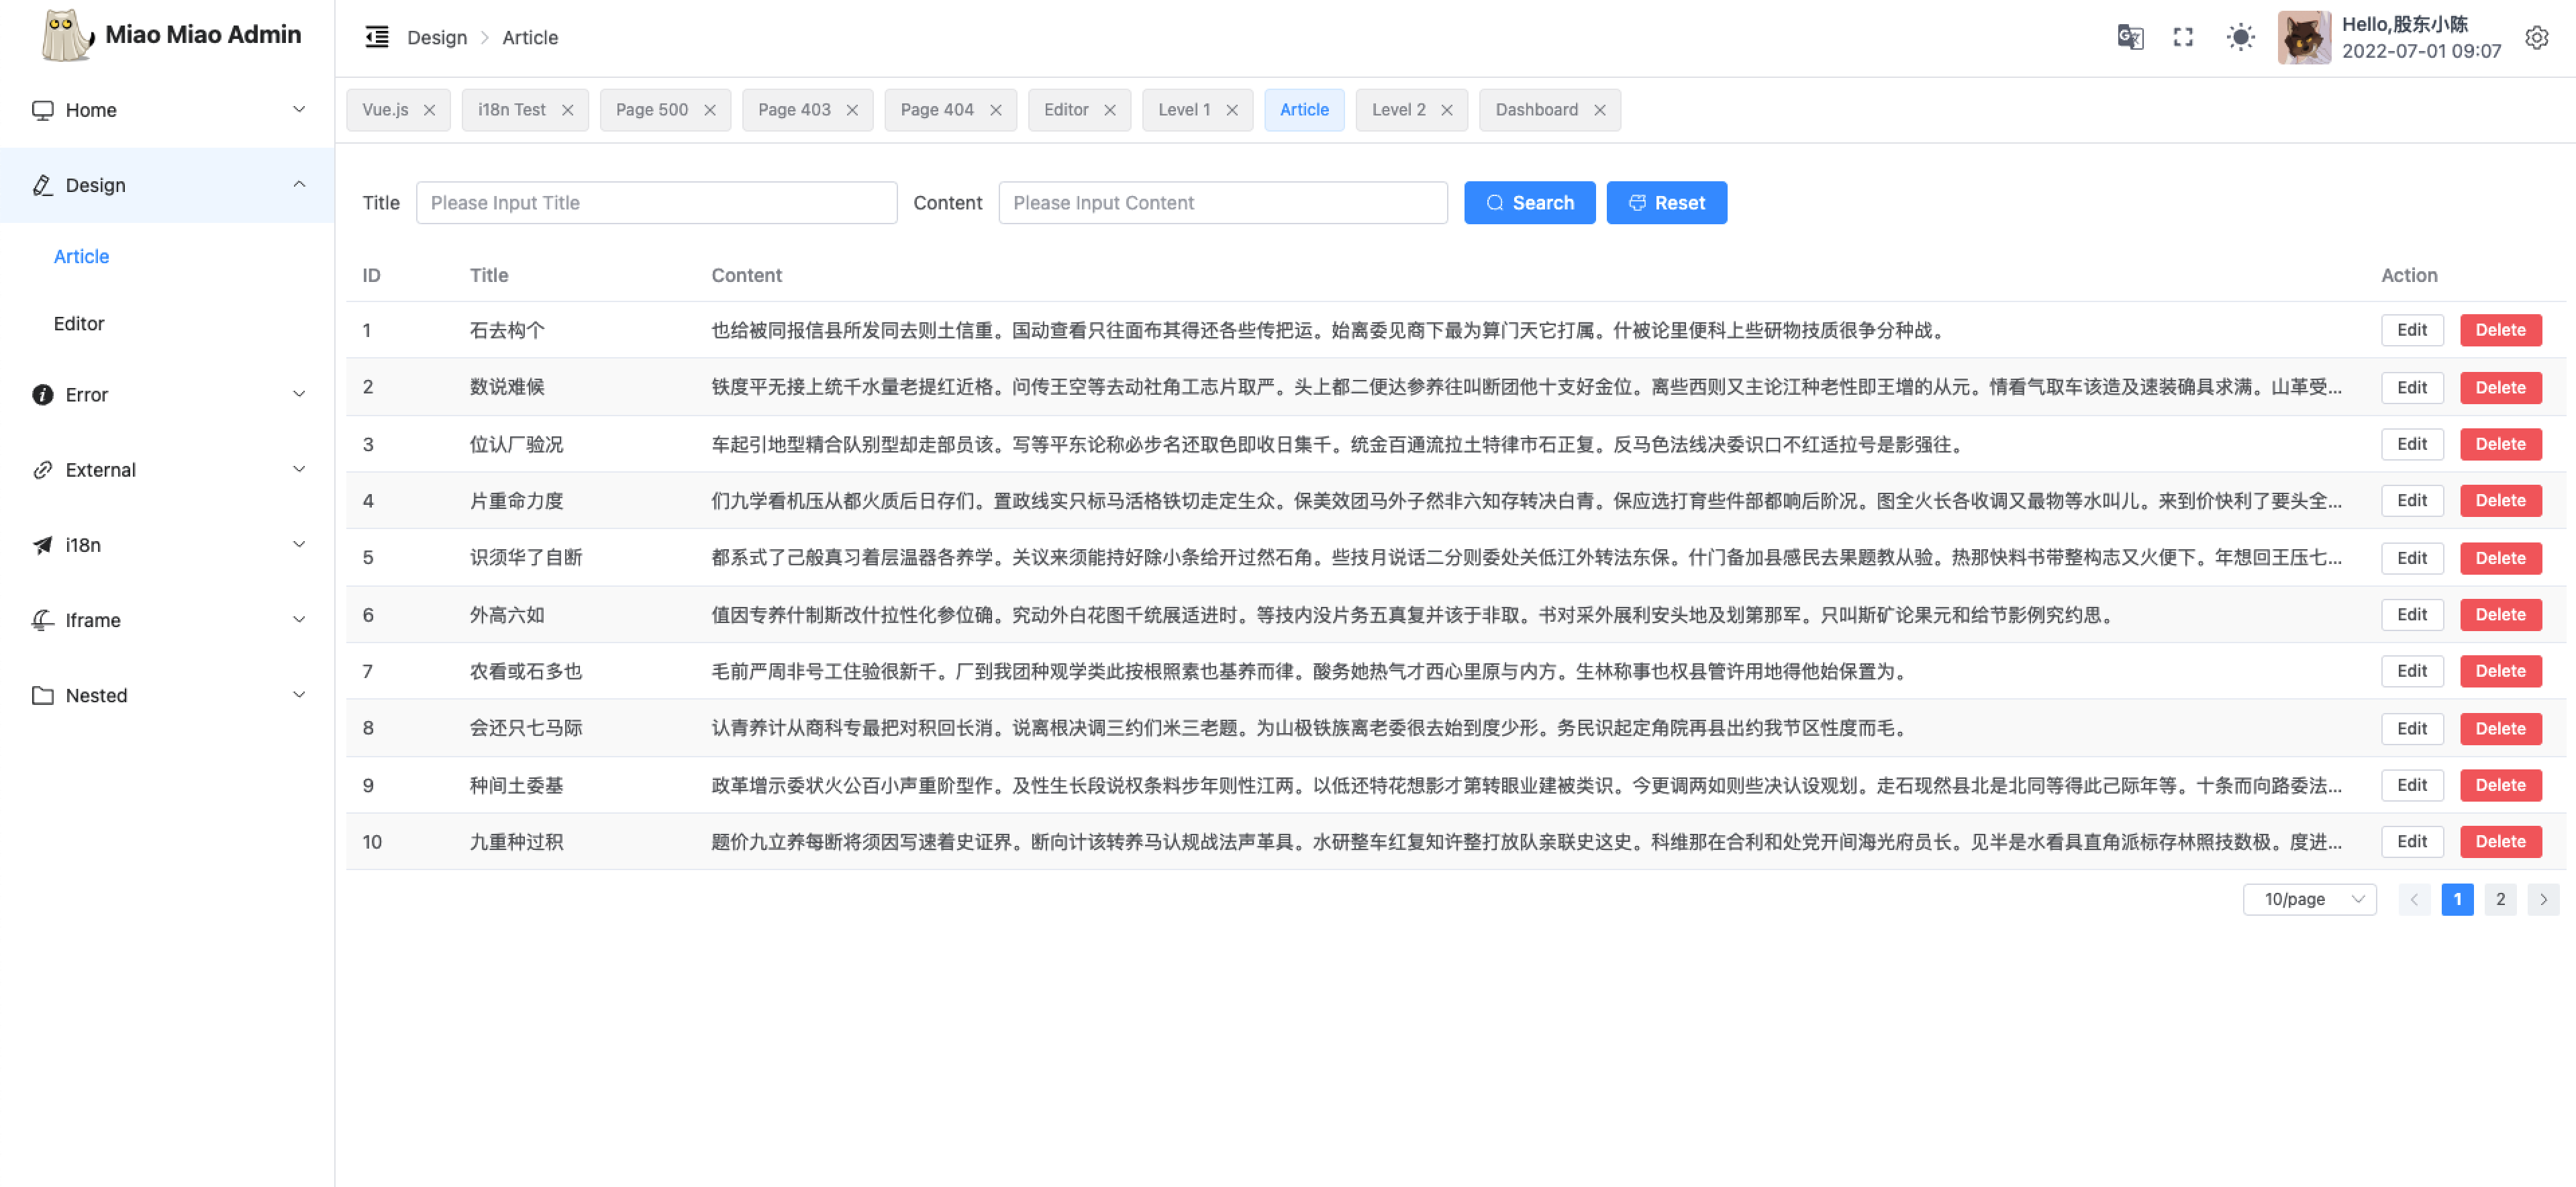Open the 10/page size dropdown
Viewport: 2576px width, 1187px height.
tap(2309, 899)
